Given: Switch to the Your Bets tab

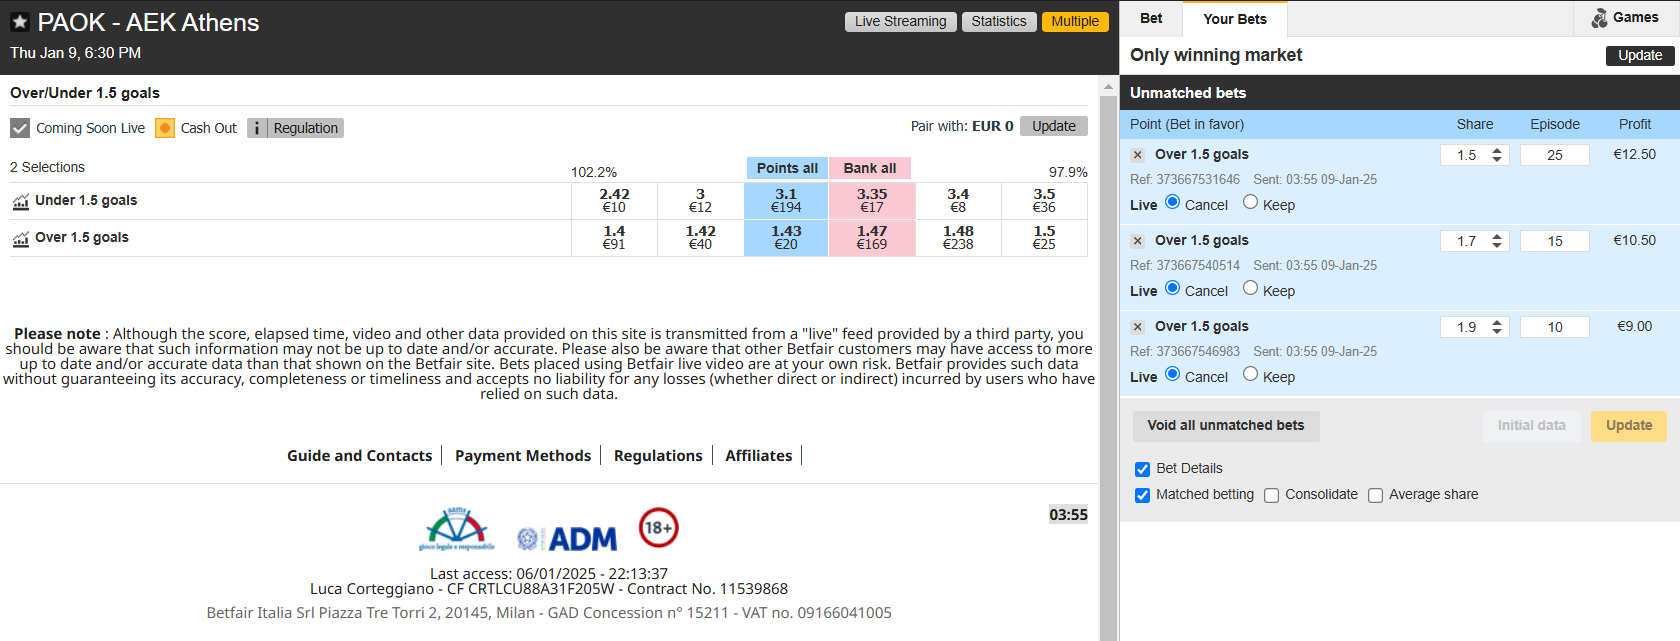Looking at the screenshot, I should [x=1235, y=19].
